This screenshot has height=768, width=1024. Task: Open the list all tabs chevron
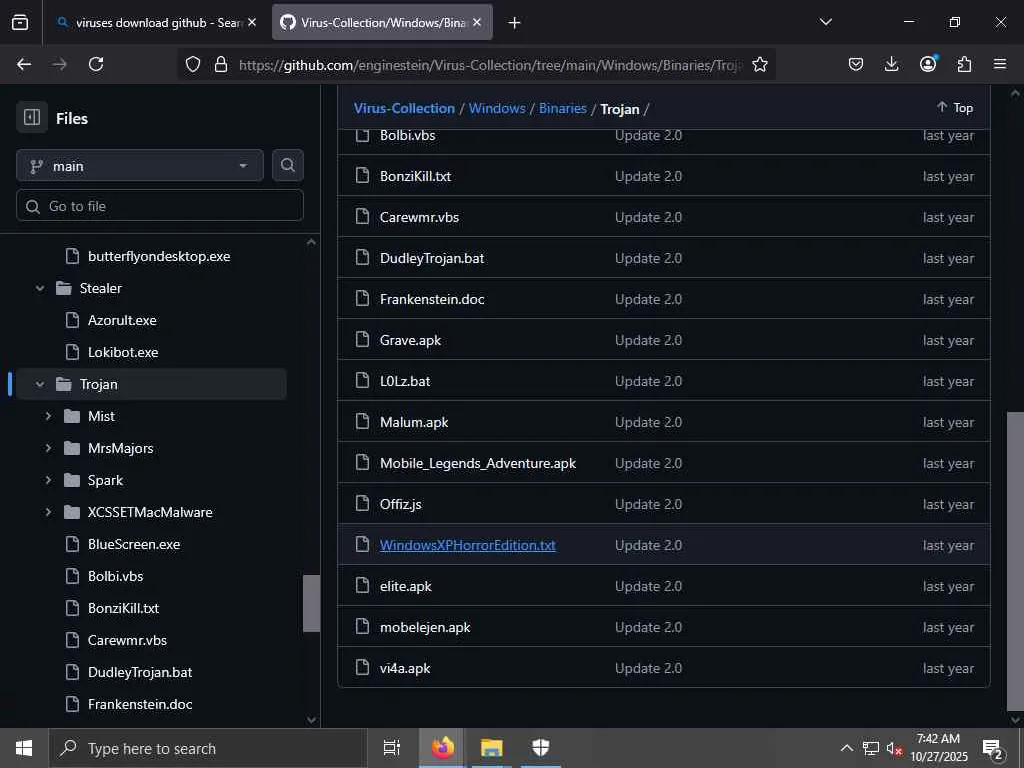point(825,22)
